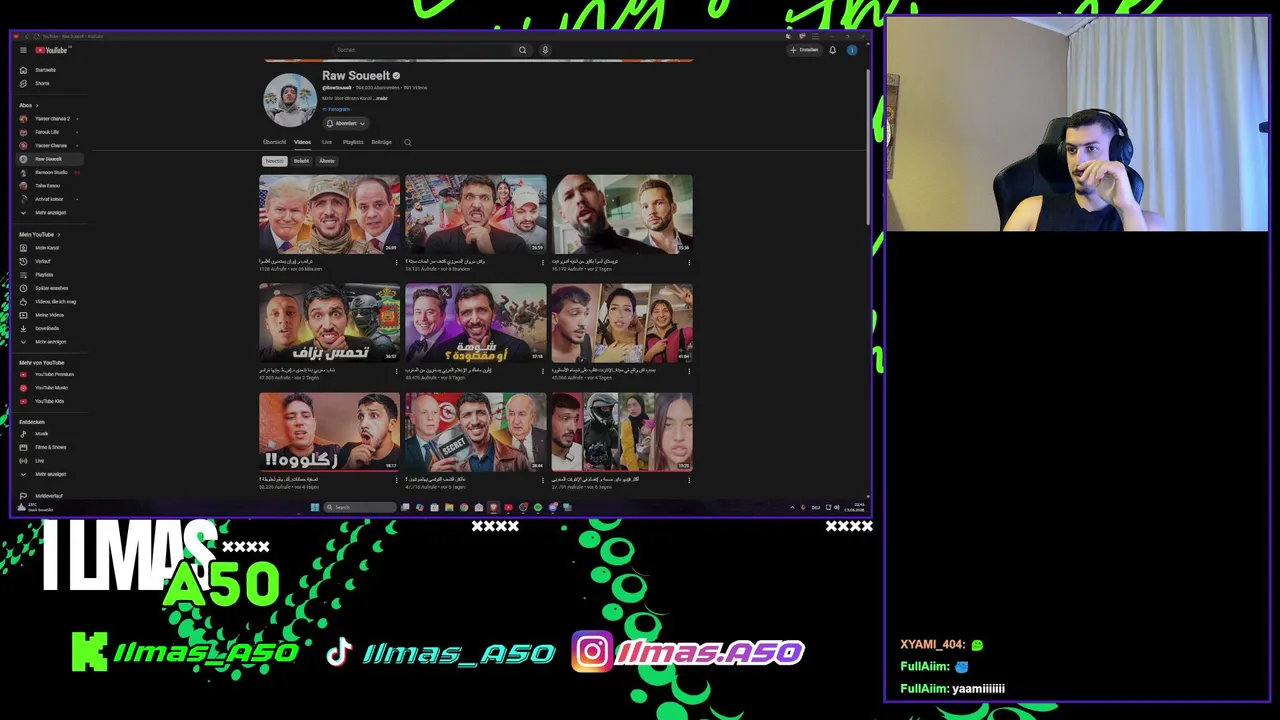Click the search magnifier button
This screenshot has height=720, width=1280.
coord(522,50)
